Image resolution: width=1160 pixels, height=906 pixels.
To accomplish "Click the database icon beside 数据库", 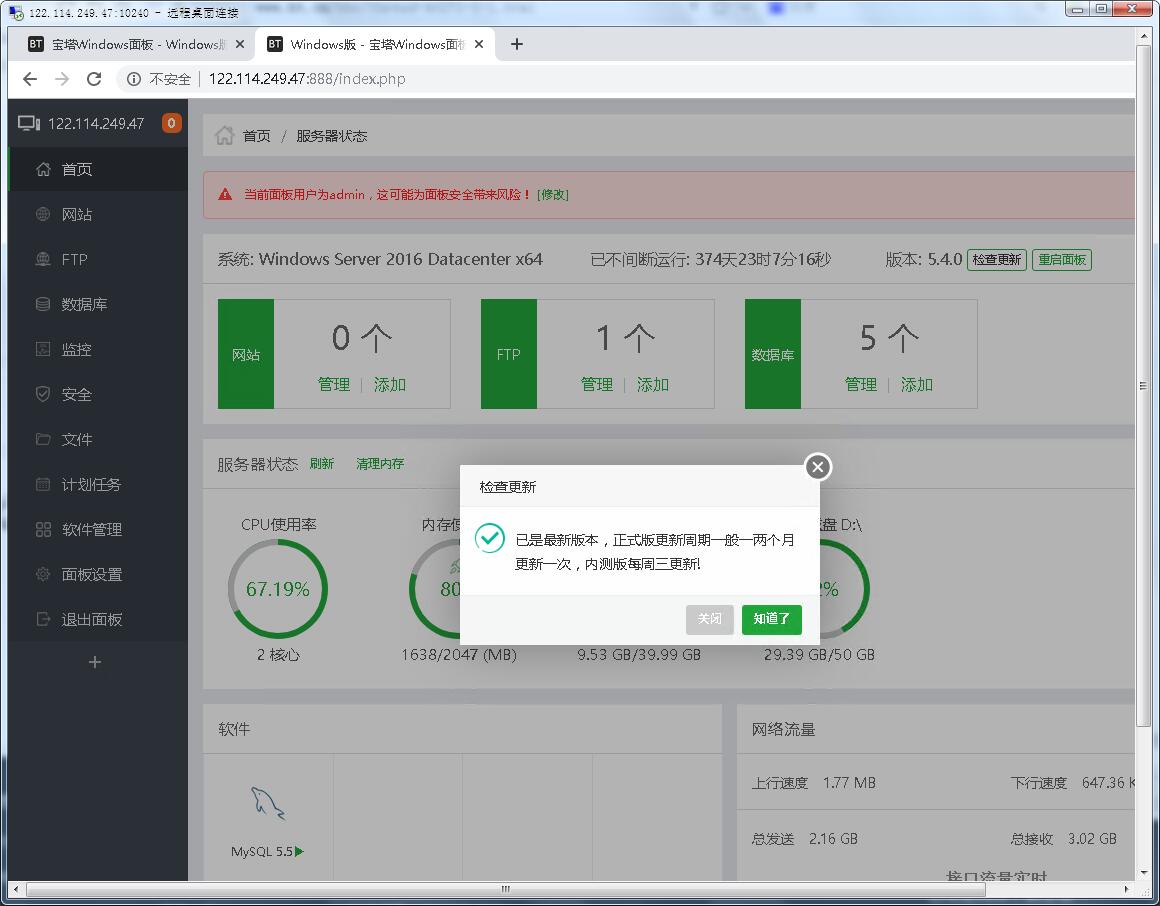I will pyautogui.click(x=43, y=304).
